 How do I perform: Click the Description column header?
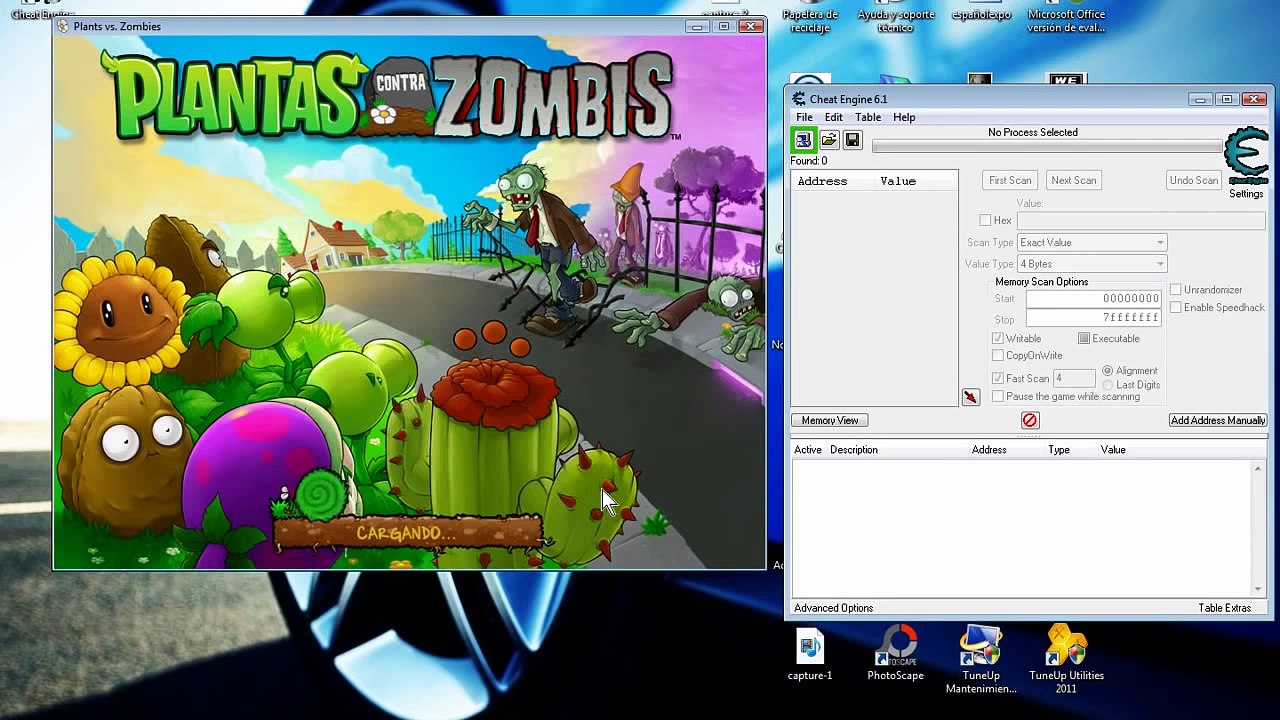[854, 450]
